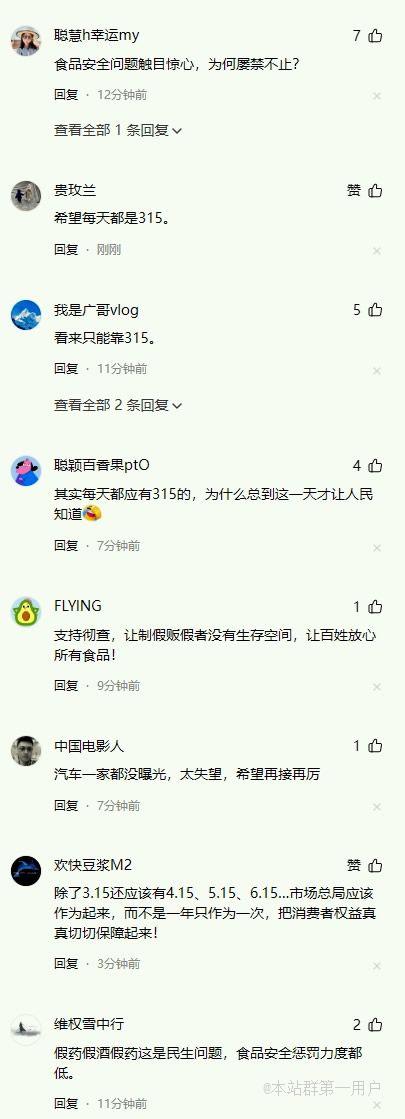Thumbs-up the comment from 聪颖百香果ptO
Screen dimensions: 405x1119
point(375,466)
